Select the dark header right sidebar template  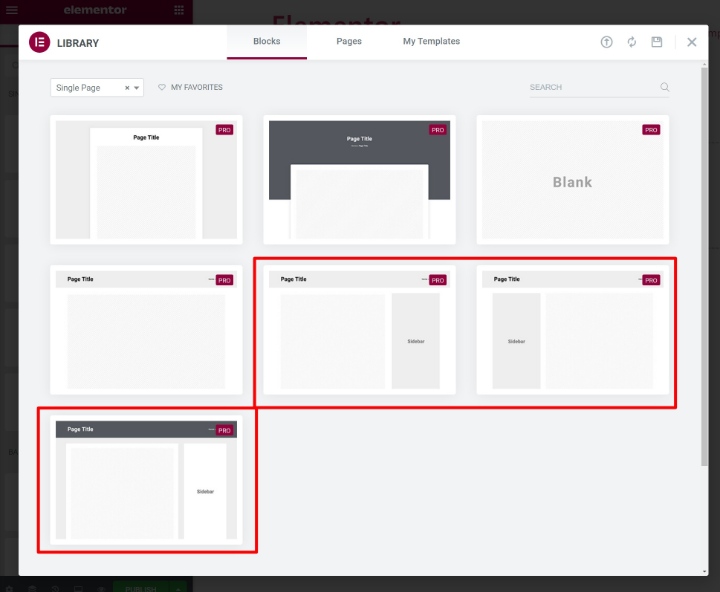[x=146, y=480]
